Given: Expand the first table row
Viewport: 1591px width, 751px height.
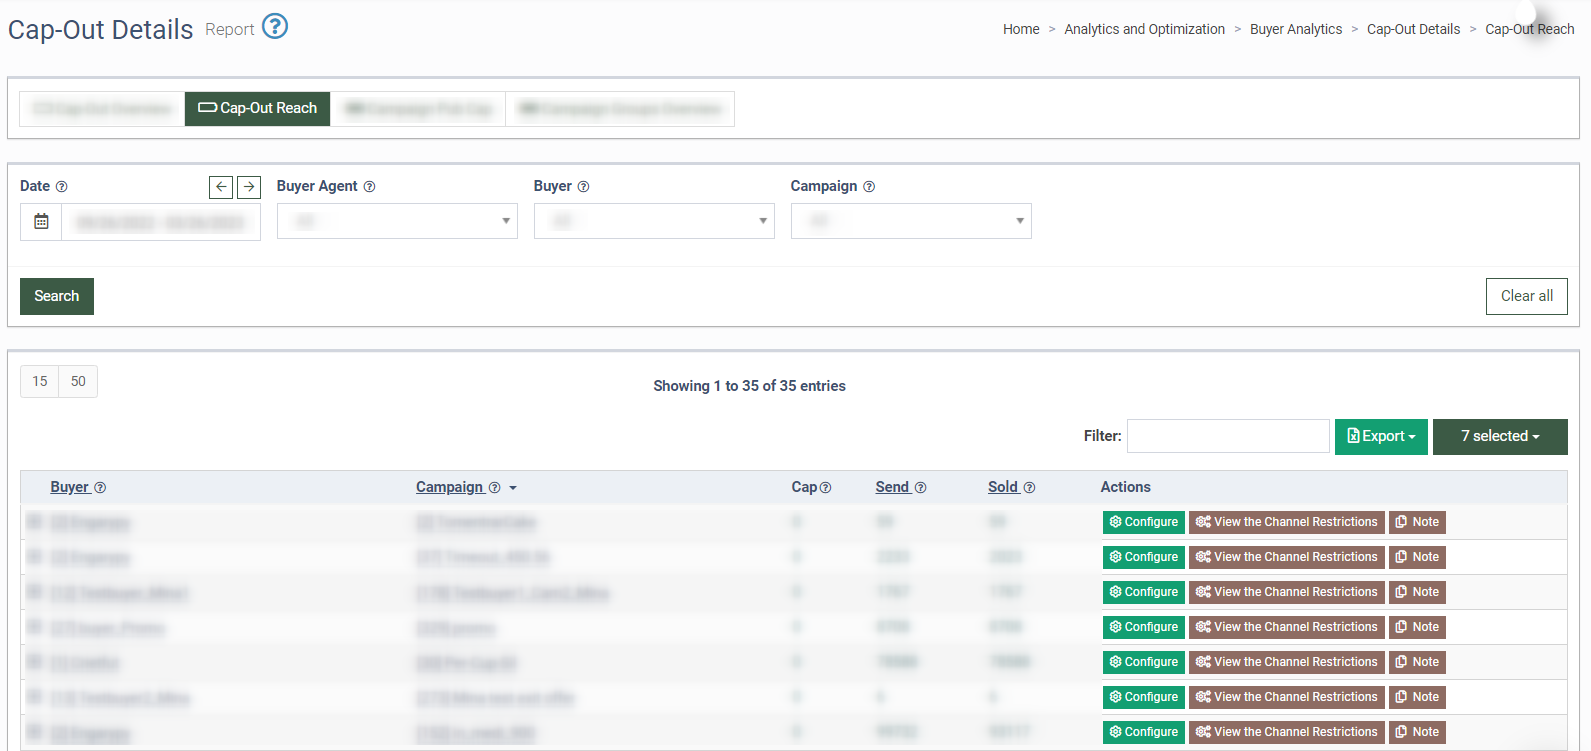Looking at the screenshot, I should click(34, 521).
